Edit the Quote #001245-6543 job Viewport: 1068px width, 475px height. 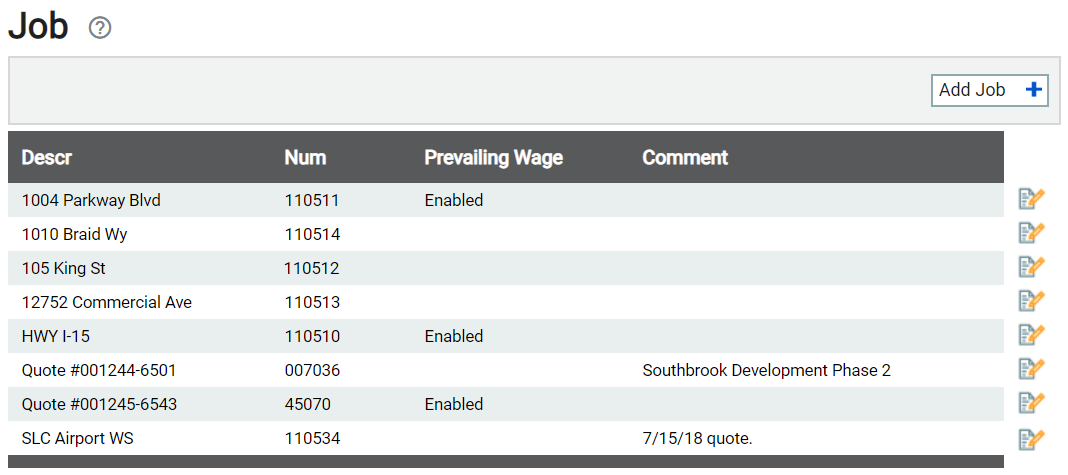click(1031, 403)
